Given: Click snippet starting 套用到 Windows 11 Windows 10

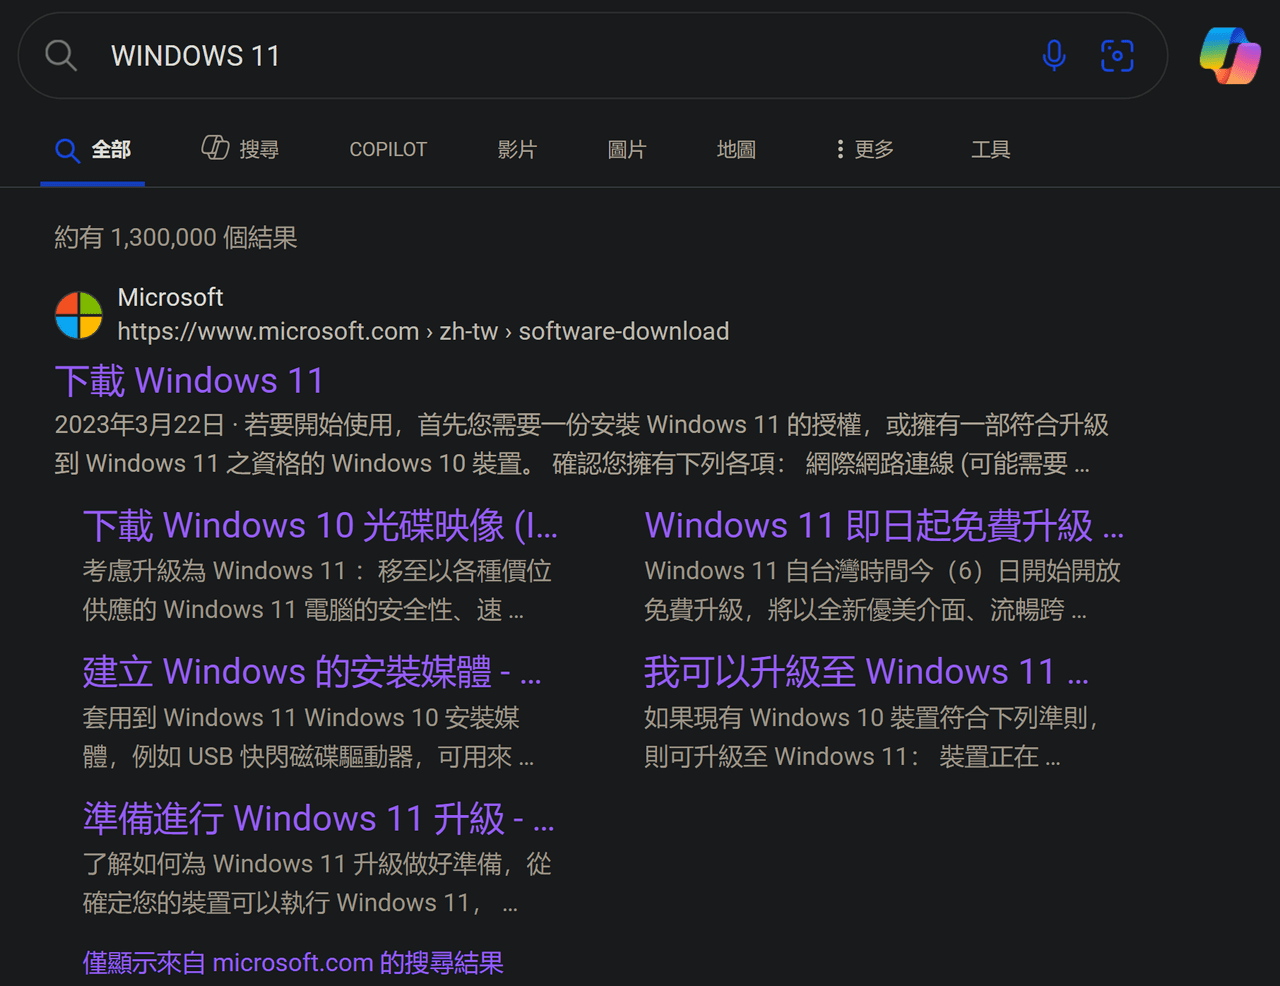Looking at the screenshot, I should (x=308, y=737).
